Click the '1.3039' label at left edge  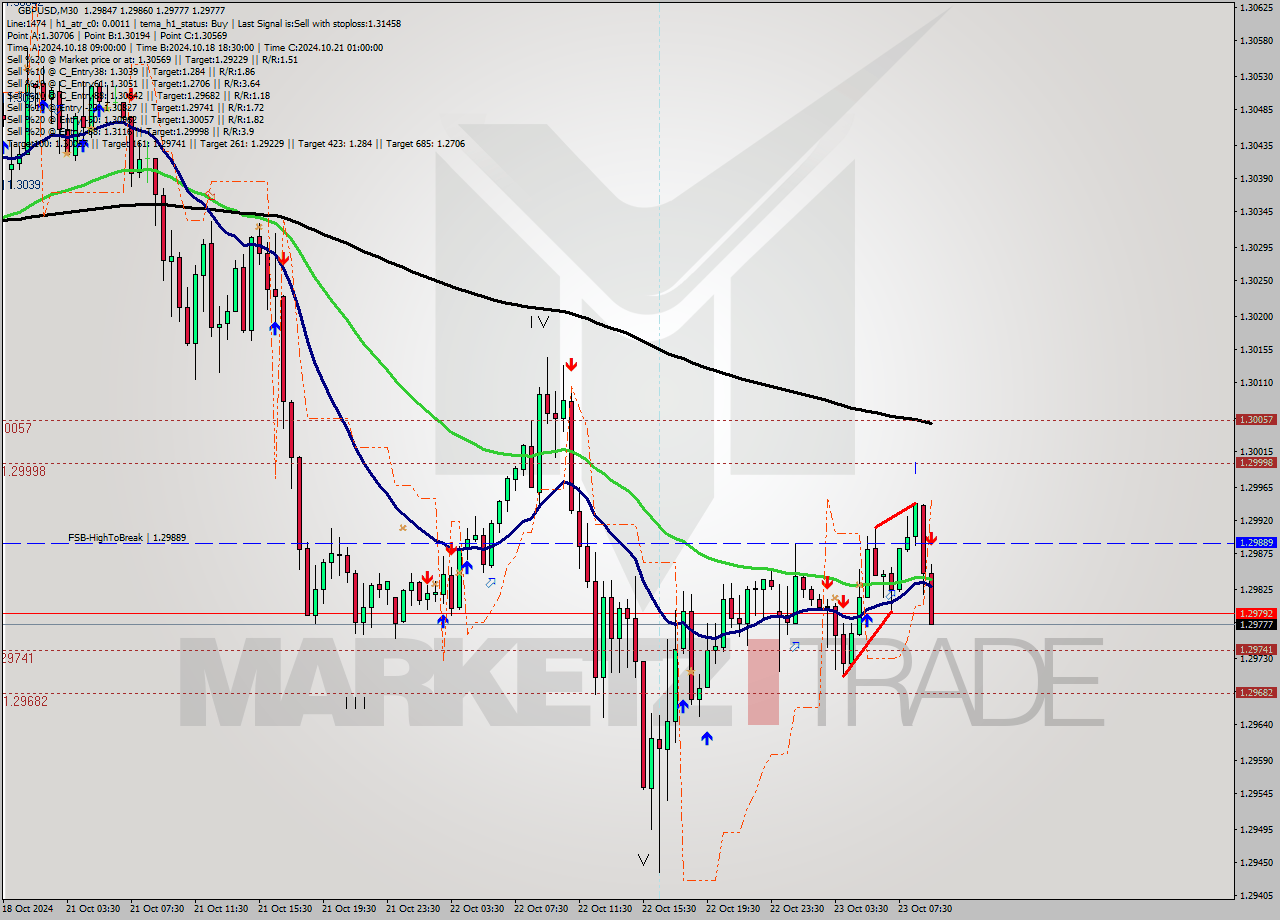24,185
